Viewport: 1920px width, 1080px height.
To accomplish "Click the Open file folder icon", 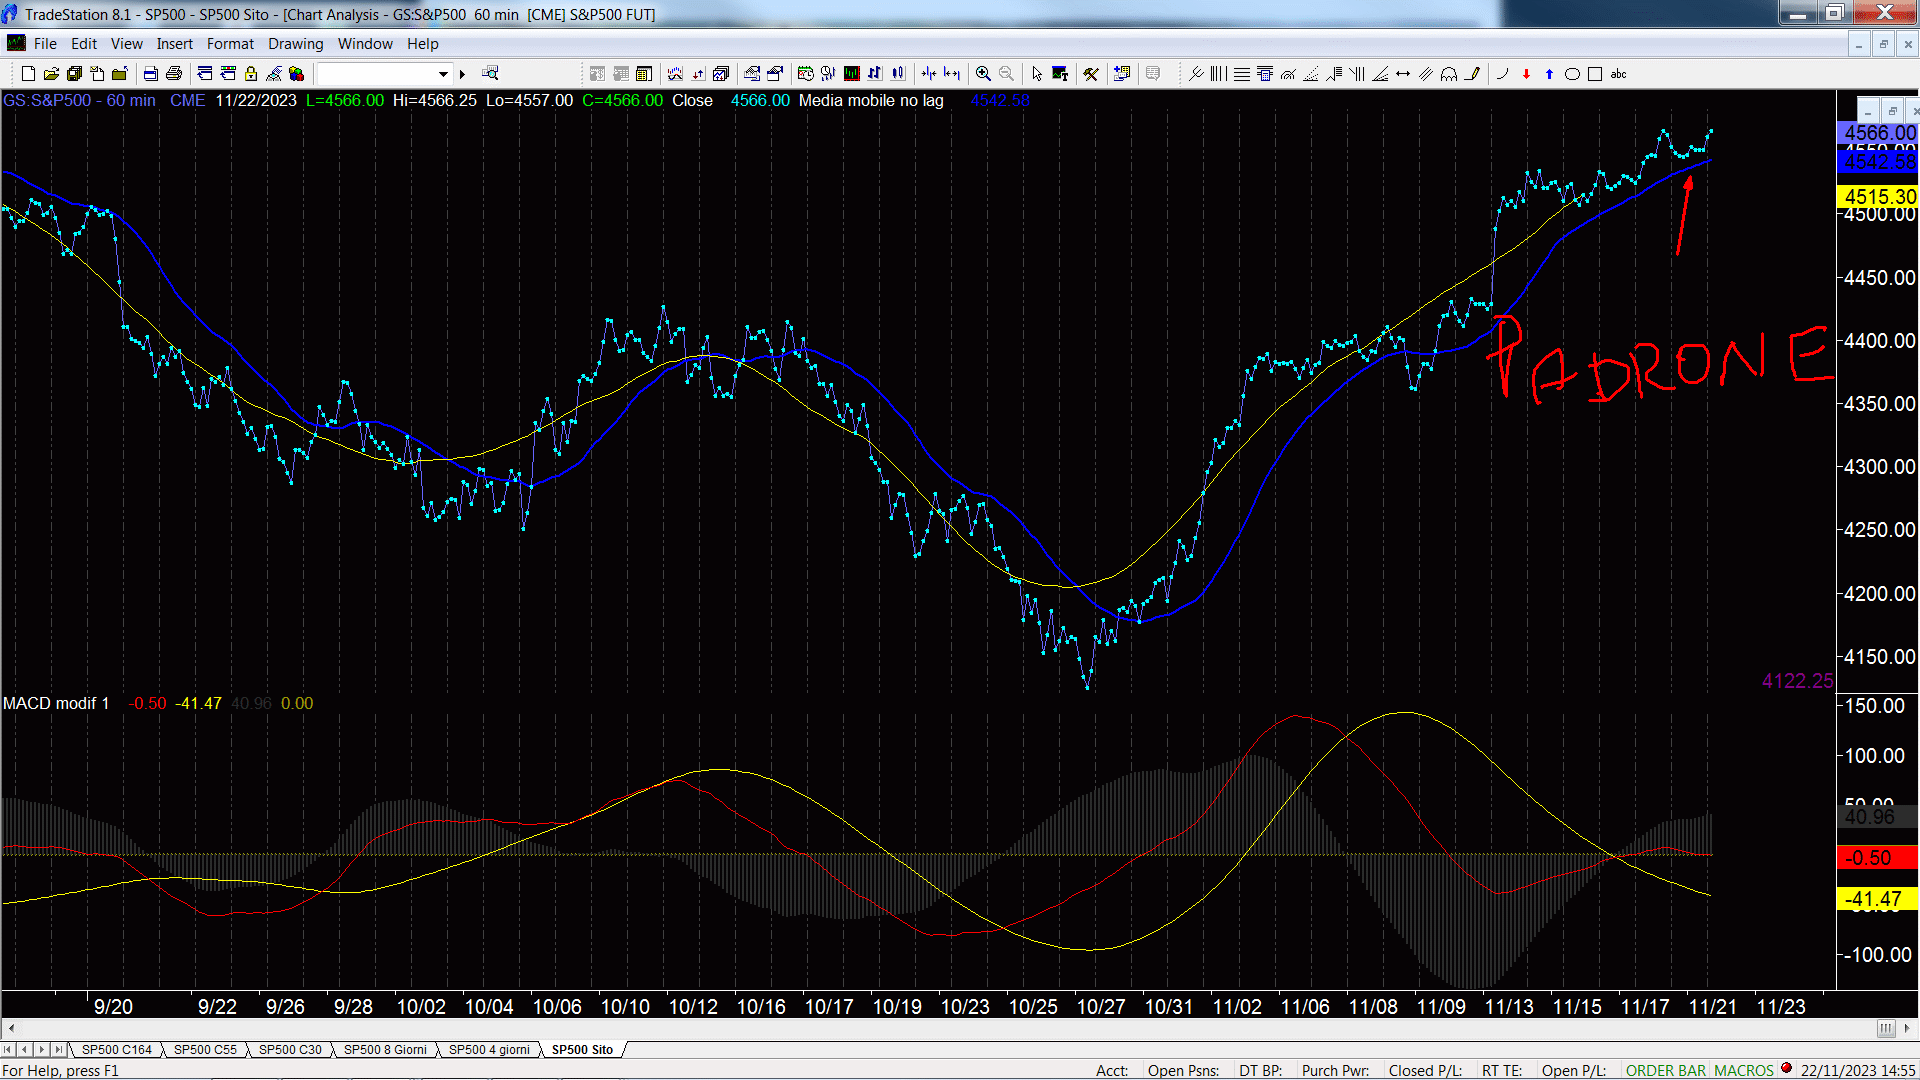I will (x=51, y=73).
